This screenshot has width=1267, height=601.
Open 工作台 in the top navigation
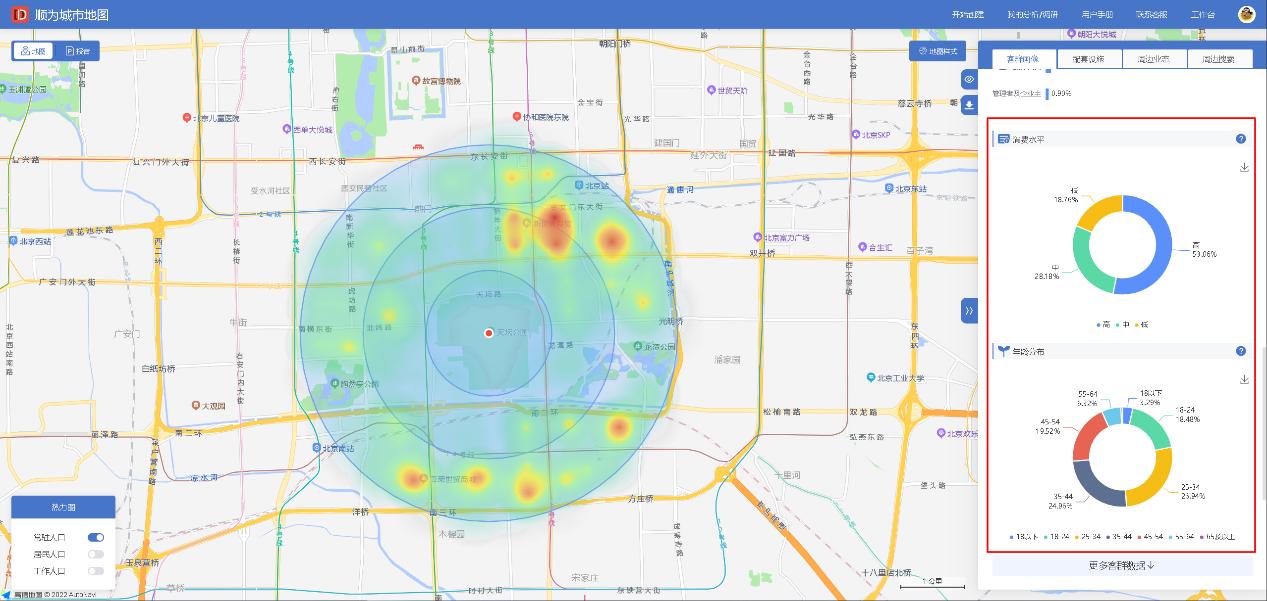1203,15
